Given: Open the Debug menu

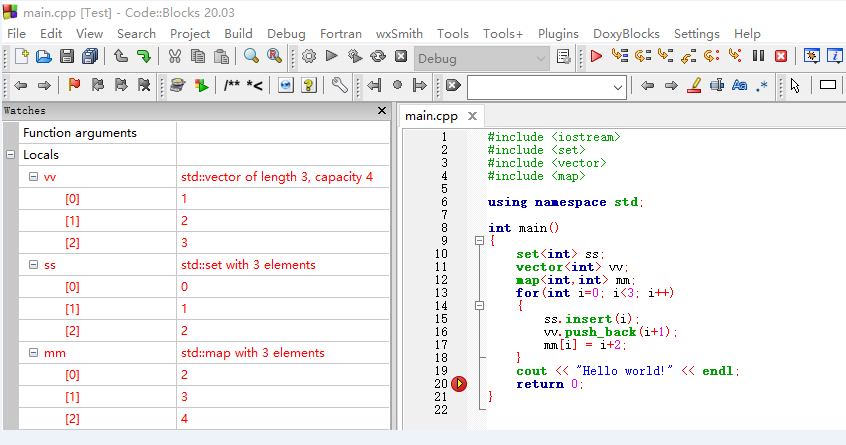Looking at the screenshot, I should click(x=286, y=33).
